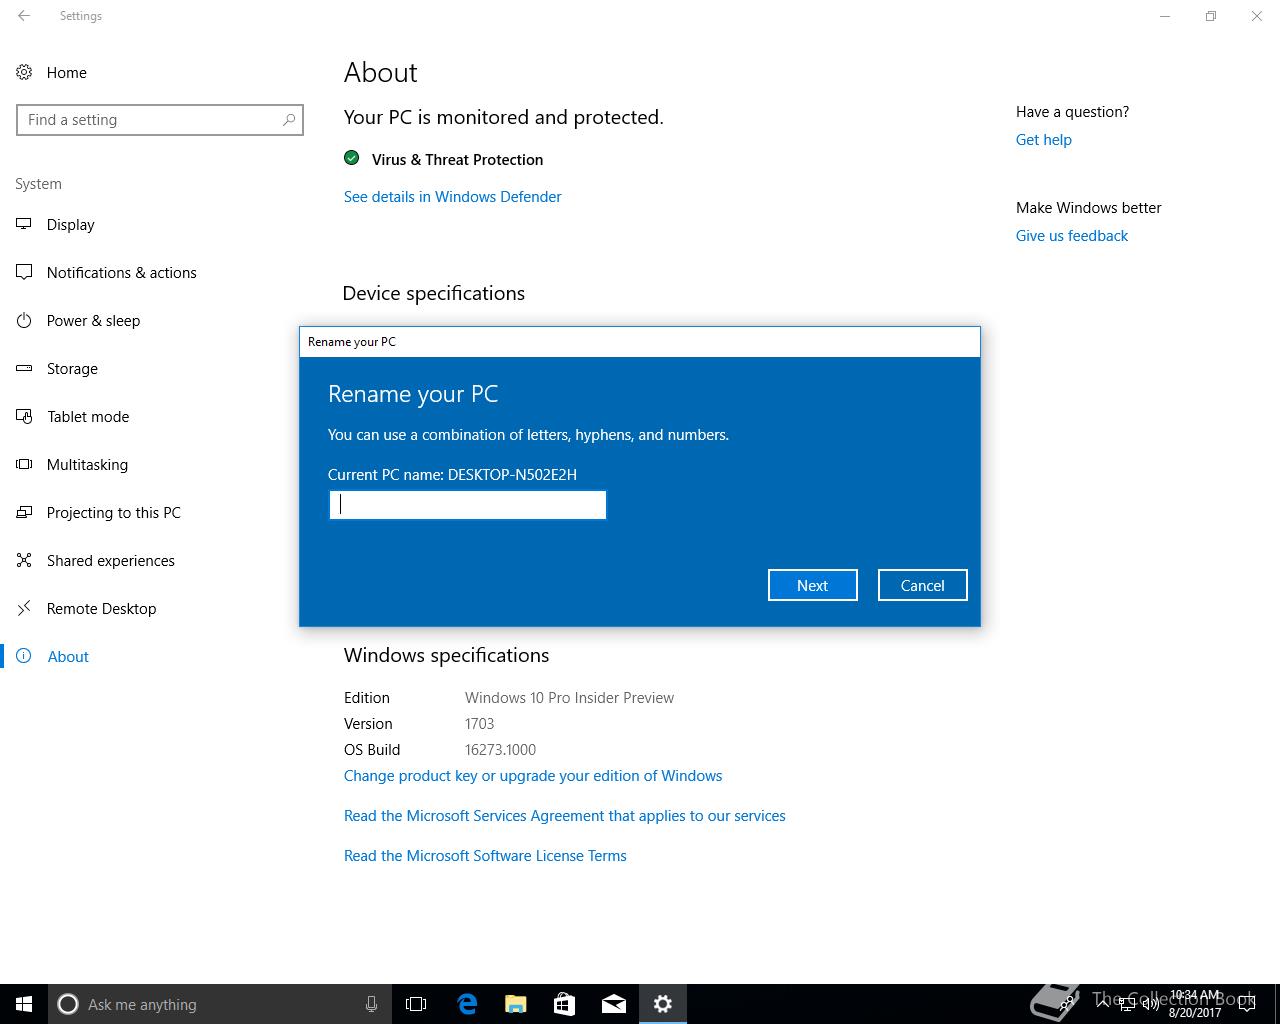The height and width of the screenshot is (1024, 1280).
Task: Click the Multitasking icon
Action: tap(24, 464)
